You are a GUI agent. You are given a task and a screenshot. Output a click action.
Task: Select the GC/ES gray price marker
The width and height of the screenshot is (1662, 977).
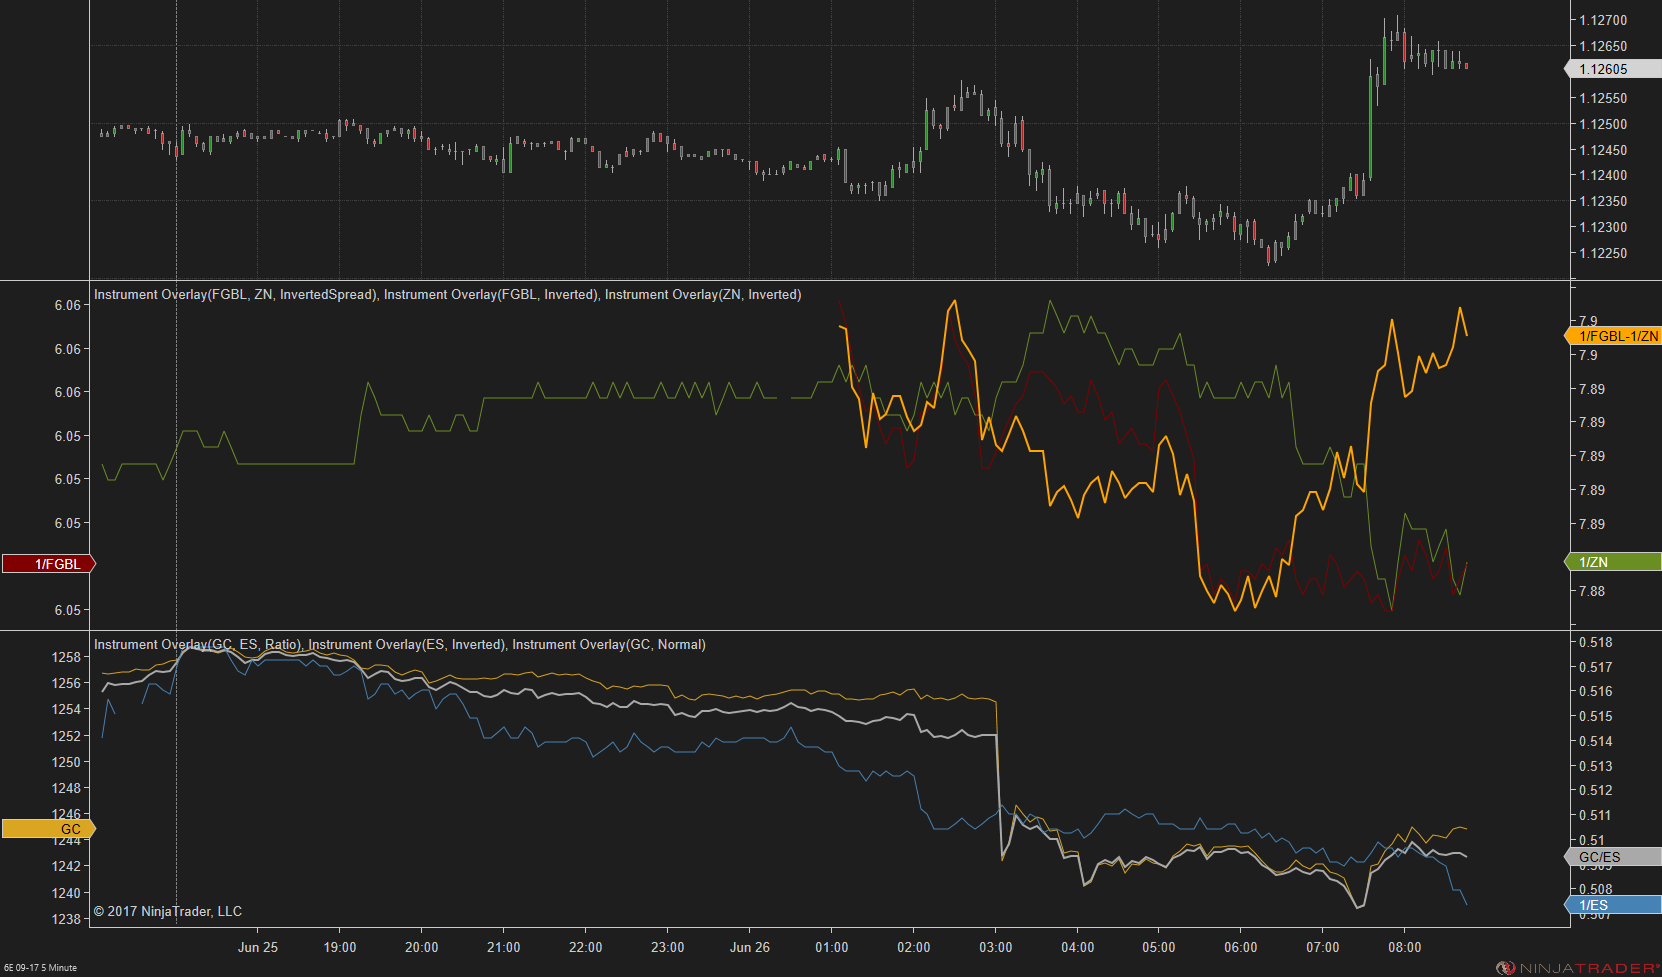(x=1612, y=857)
